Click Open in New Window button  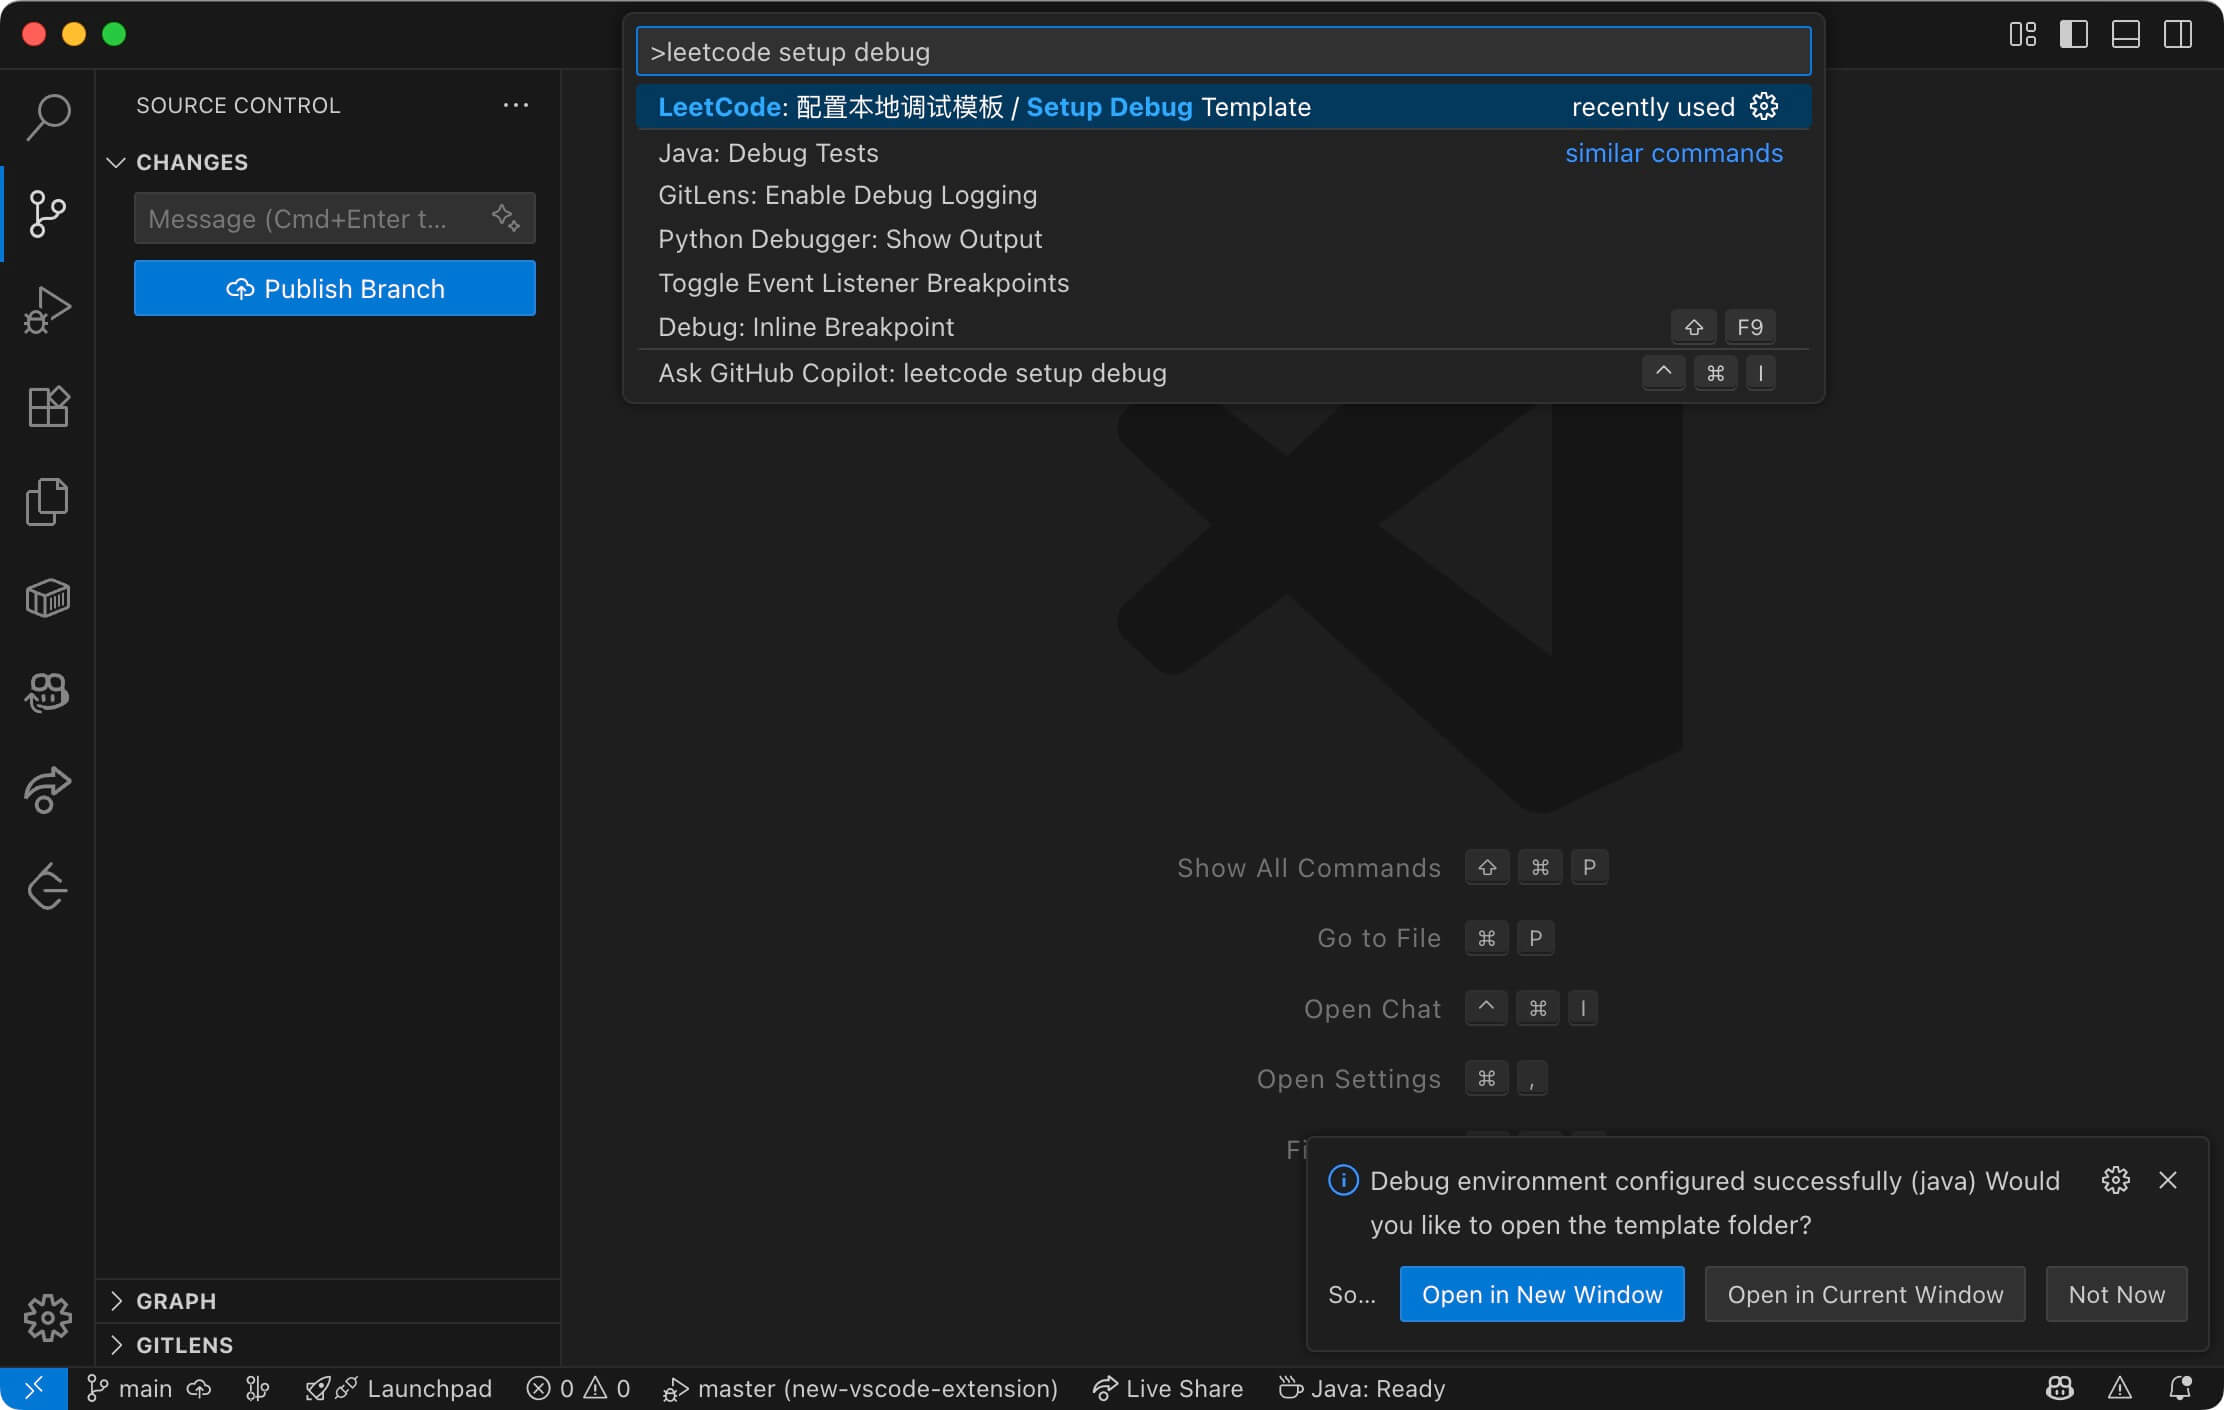[x=1541, y=1294]
